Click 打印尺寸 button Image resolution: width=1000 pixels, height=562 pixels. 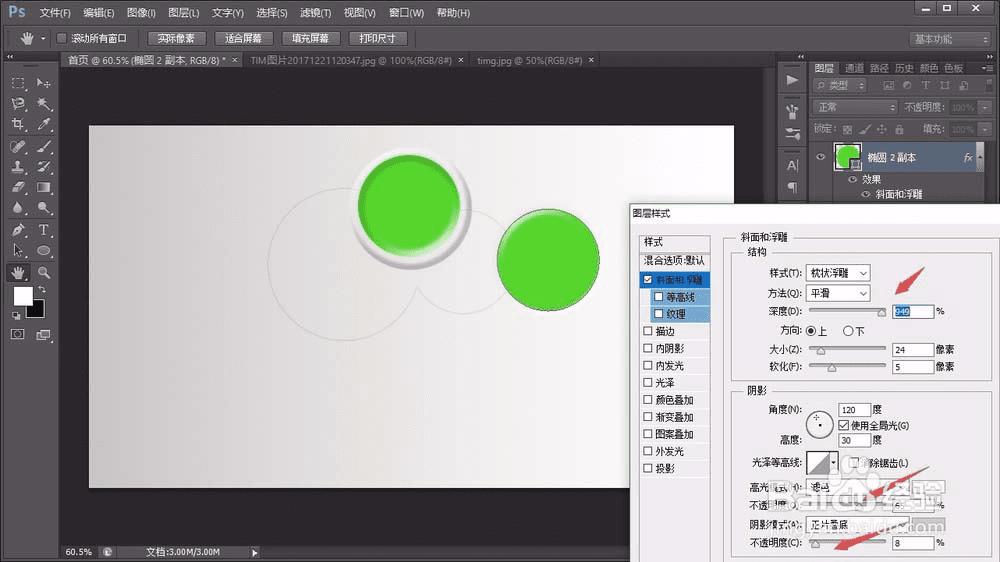tap(378, 38)
